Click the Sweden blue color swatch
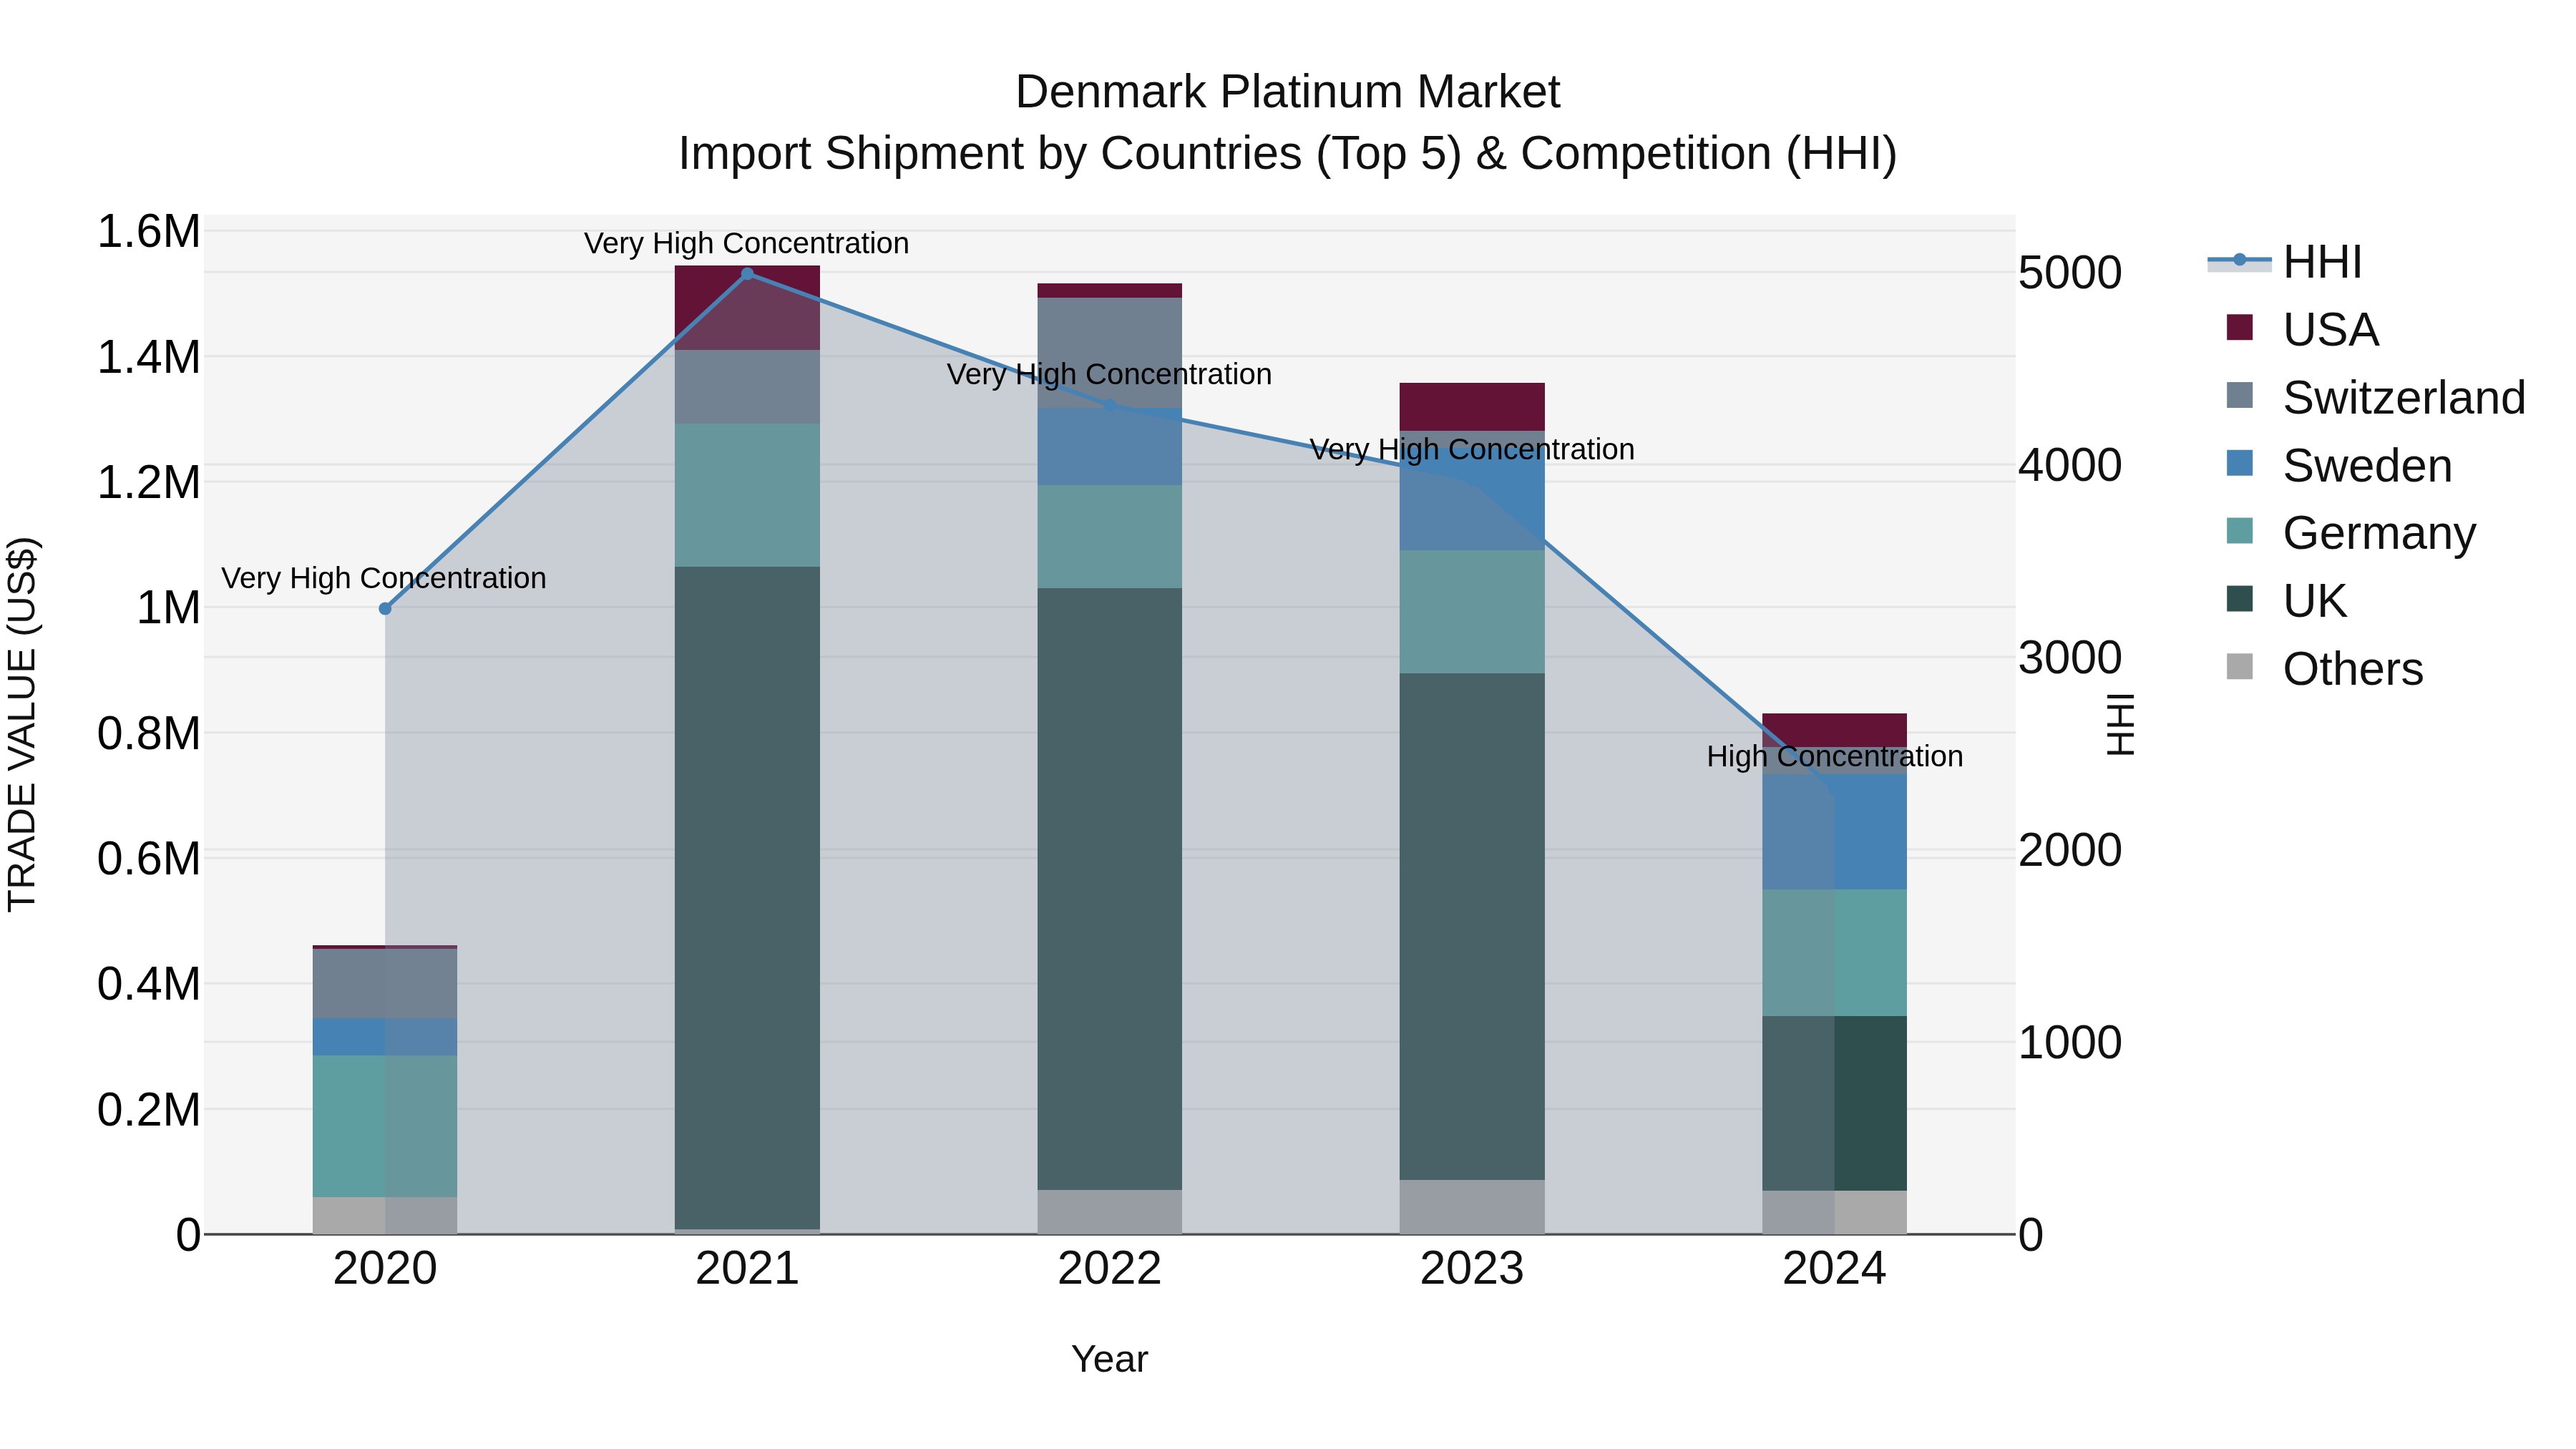The height and width of the screenshot is (1449, 2576). (2240, 463)
